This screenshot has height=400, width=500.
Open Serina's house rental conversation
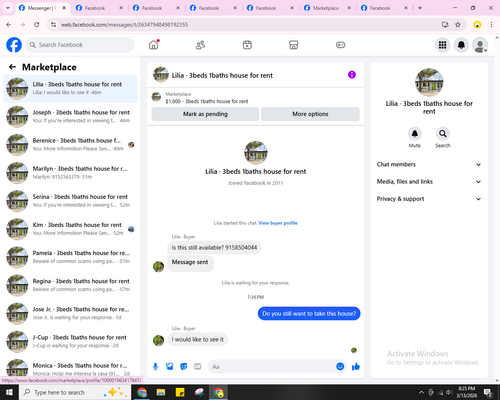(x=70, y=201)
